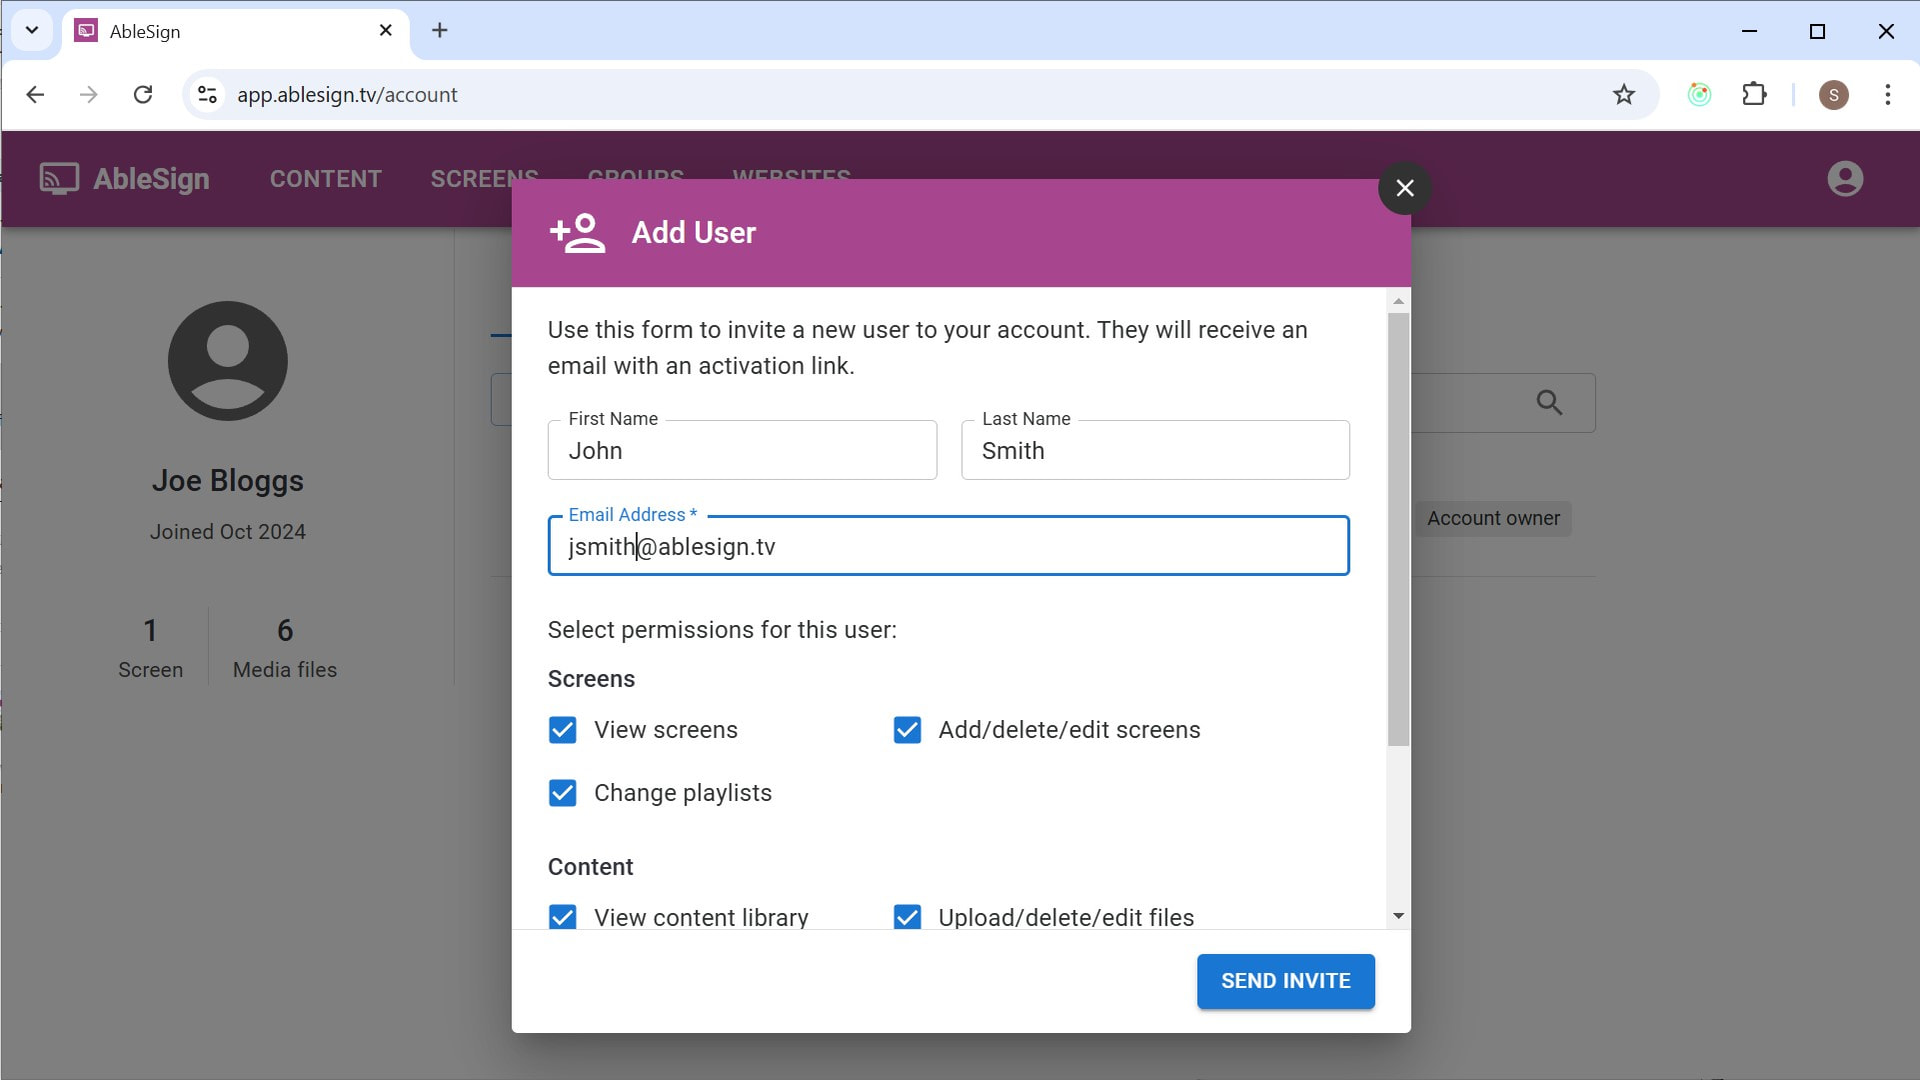The height and width of the screenshot is (1080, 1920).
Task: Click the search magnifier icon
Action: pyautogui.click(x=1549, y=403)
